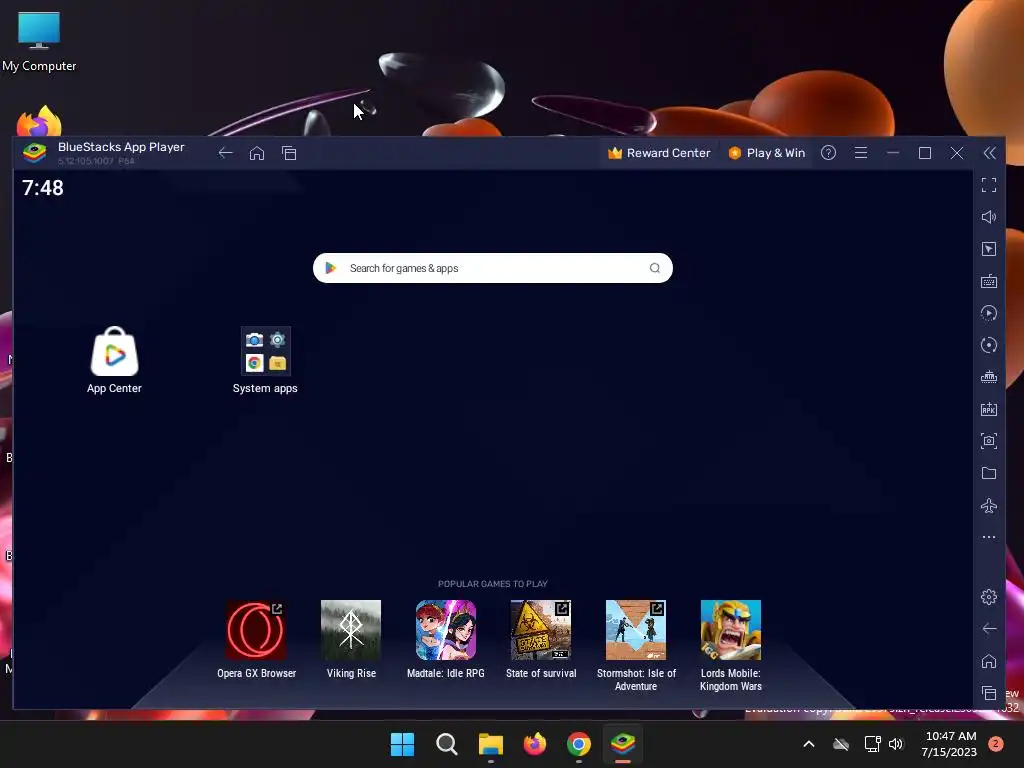Open Opera GX Browser game tile
The image size is (1024, 768).
pyautogui.click(x=257, y=640)
